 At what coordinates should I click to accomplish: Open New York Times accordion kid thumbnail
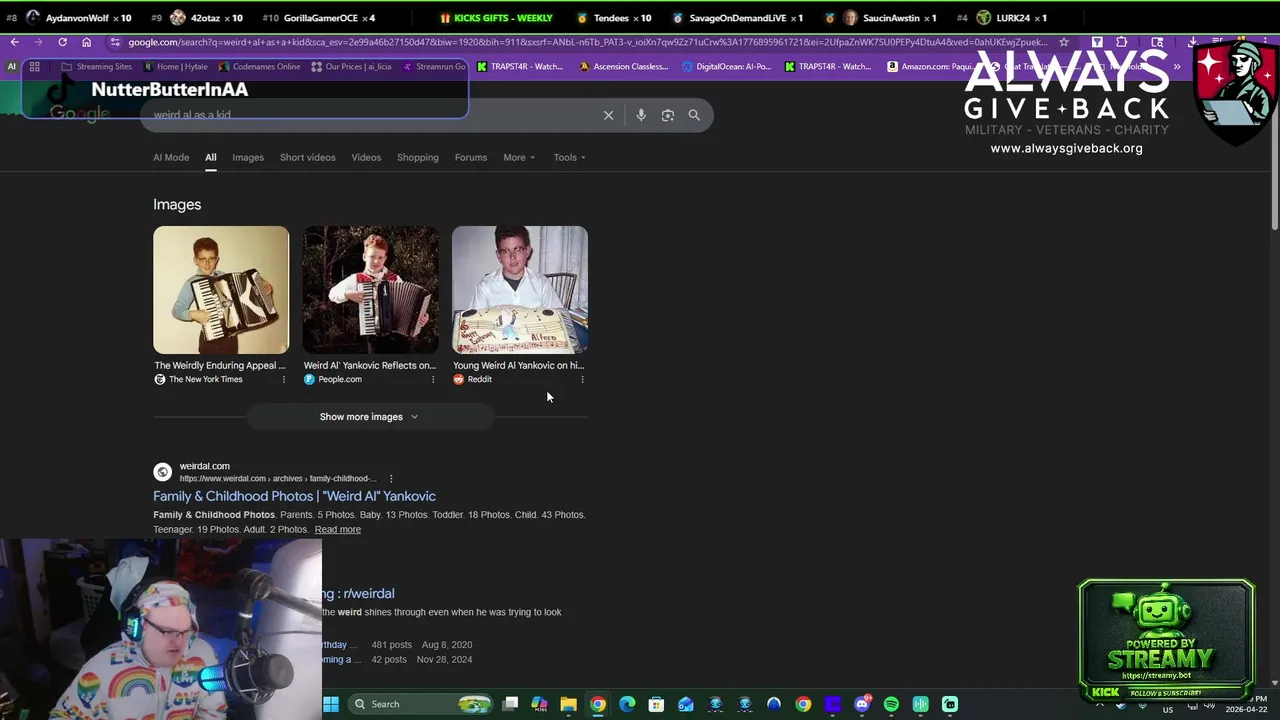(221, 290)
